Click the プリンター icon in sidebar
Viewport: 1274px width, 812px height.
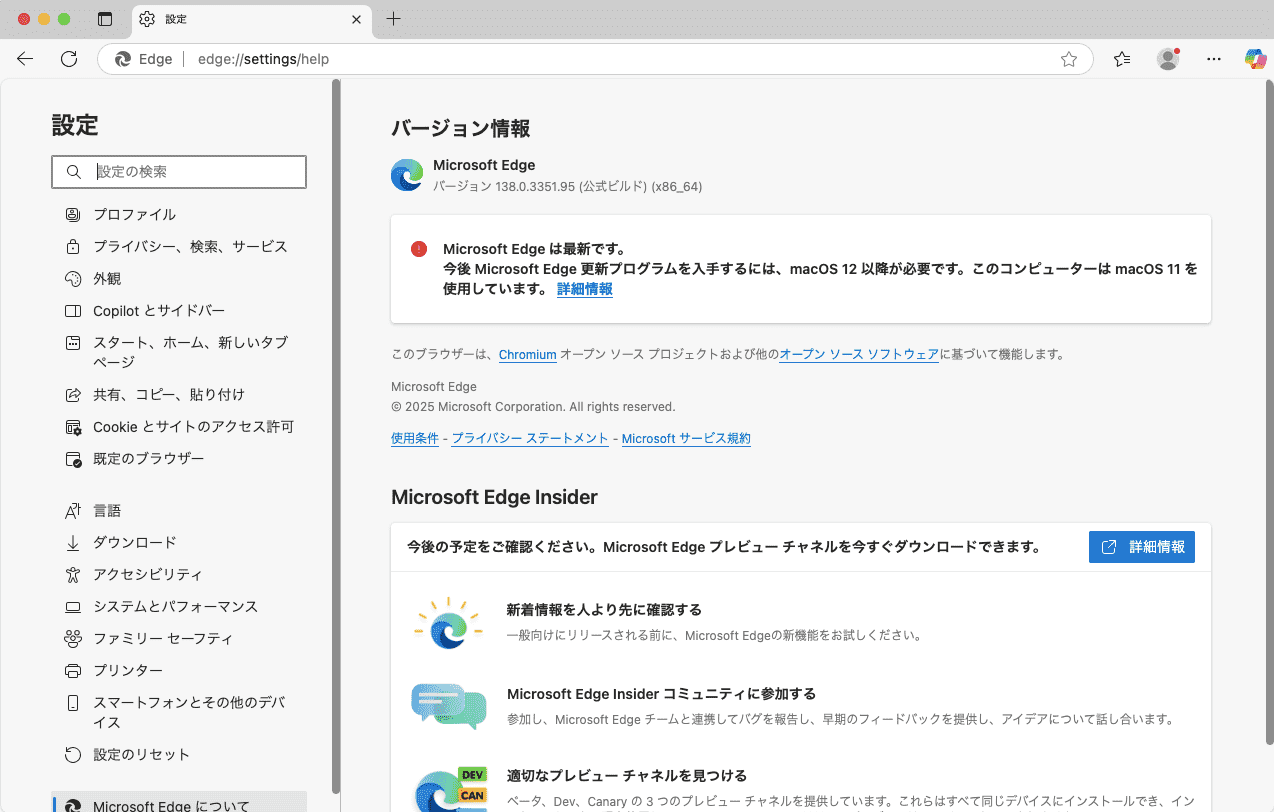coord(73,670)
